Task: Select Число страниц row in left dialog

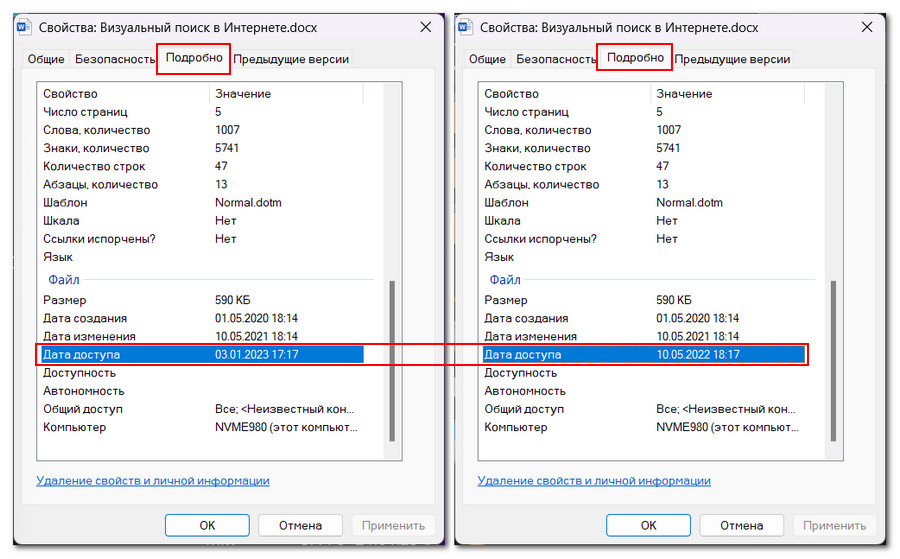Action: click(201, 112)
